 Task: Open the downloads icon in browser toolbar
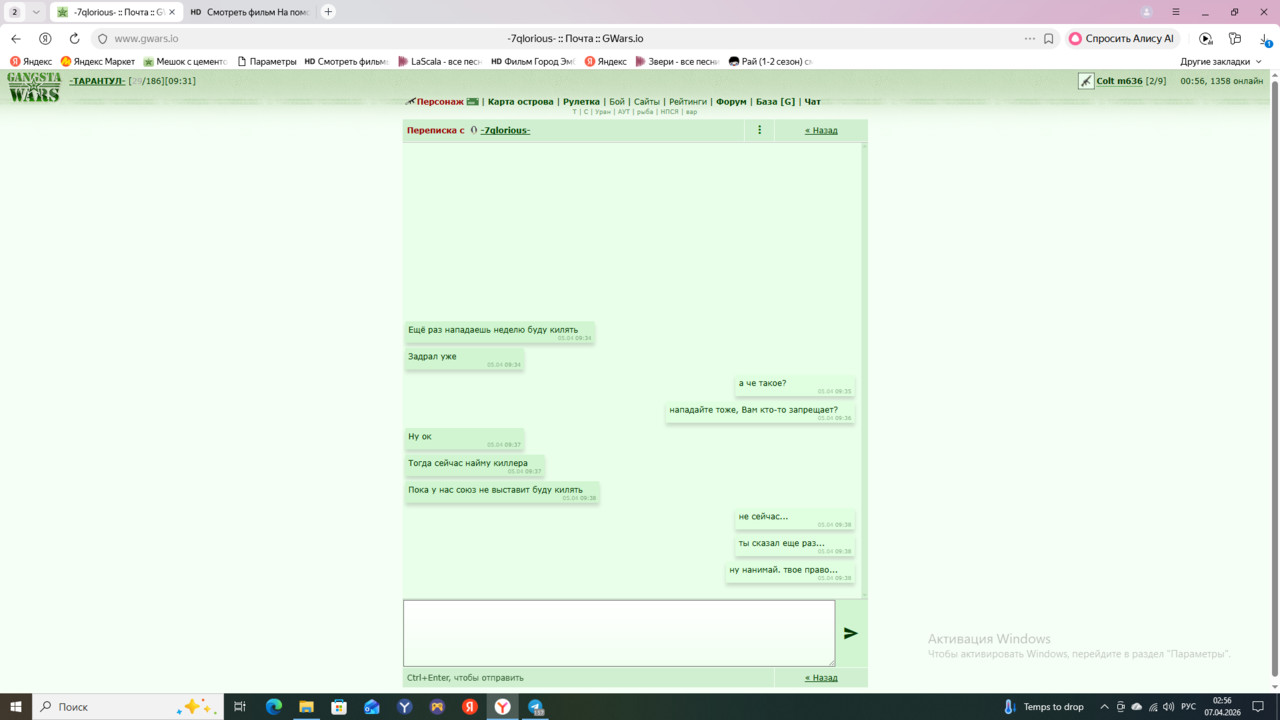[1265, 39]
